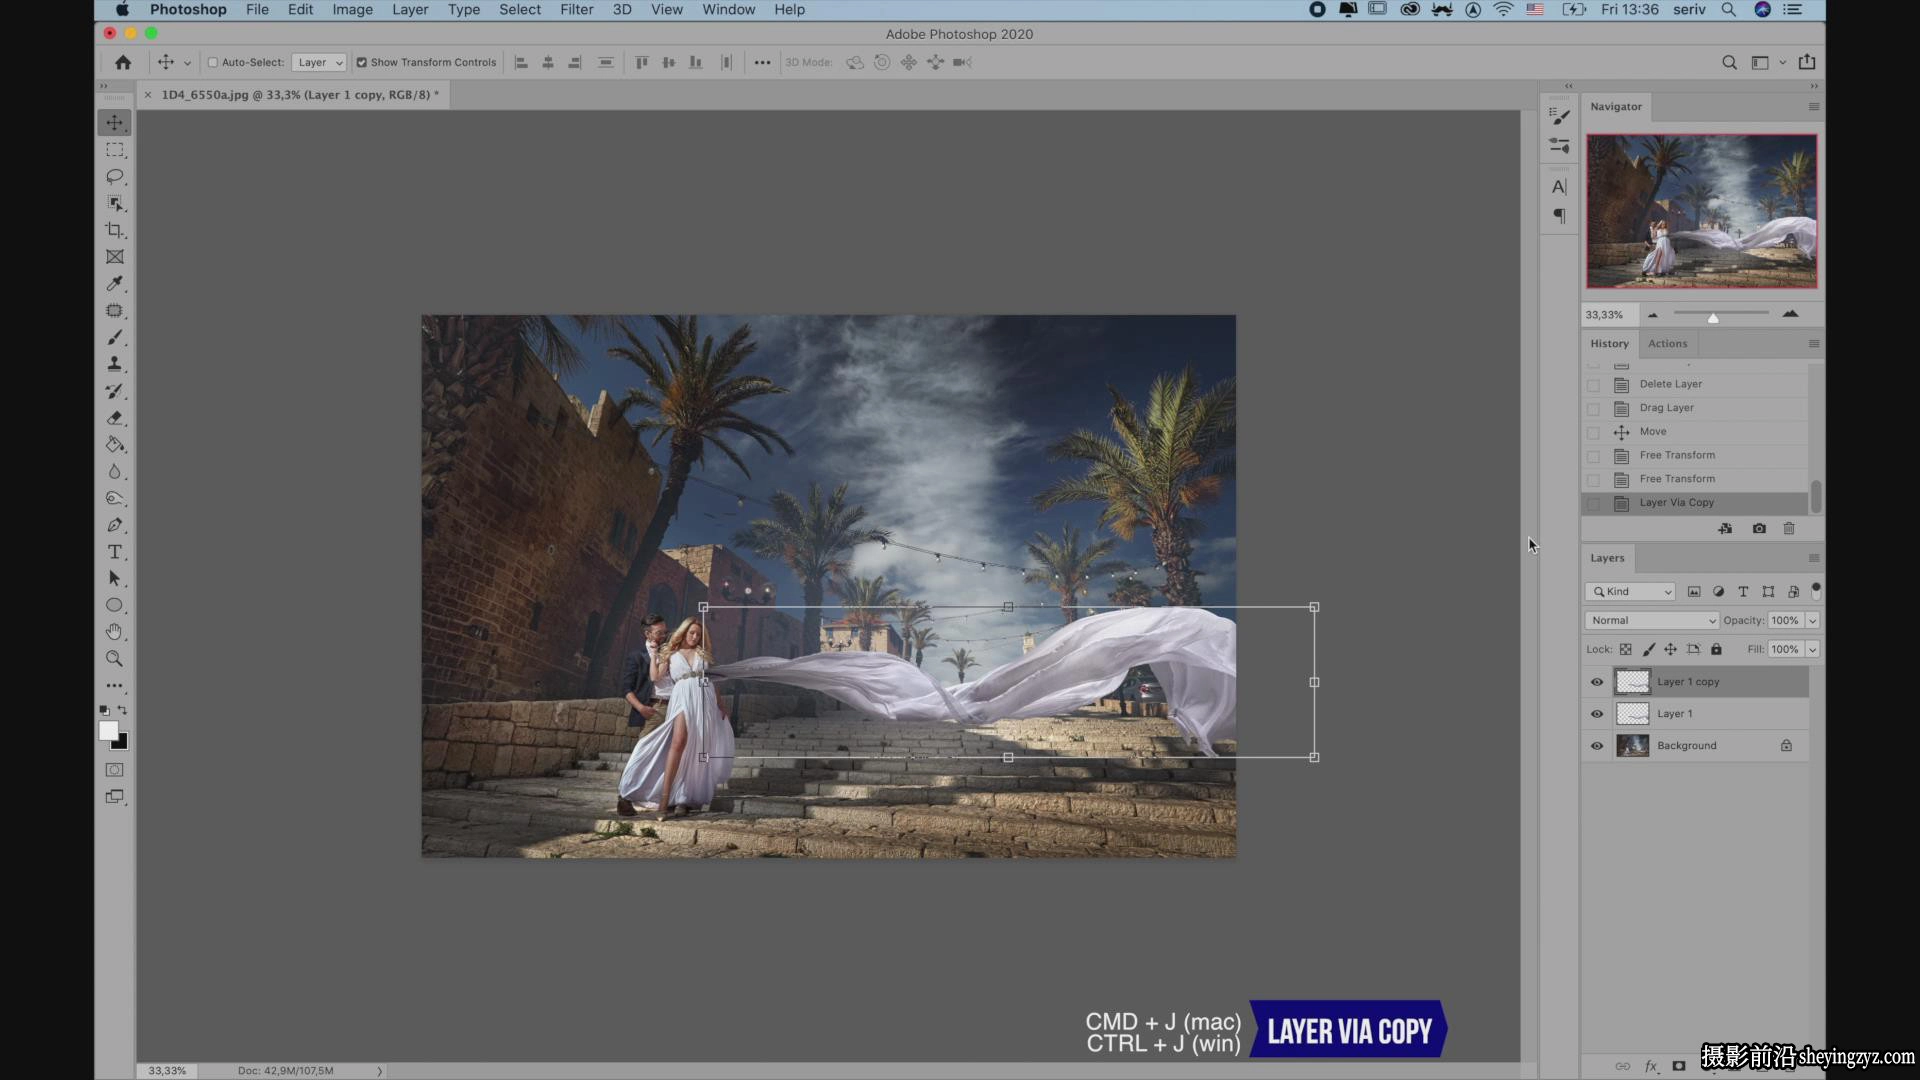Select the Hand tool

[x=115, y=632]
